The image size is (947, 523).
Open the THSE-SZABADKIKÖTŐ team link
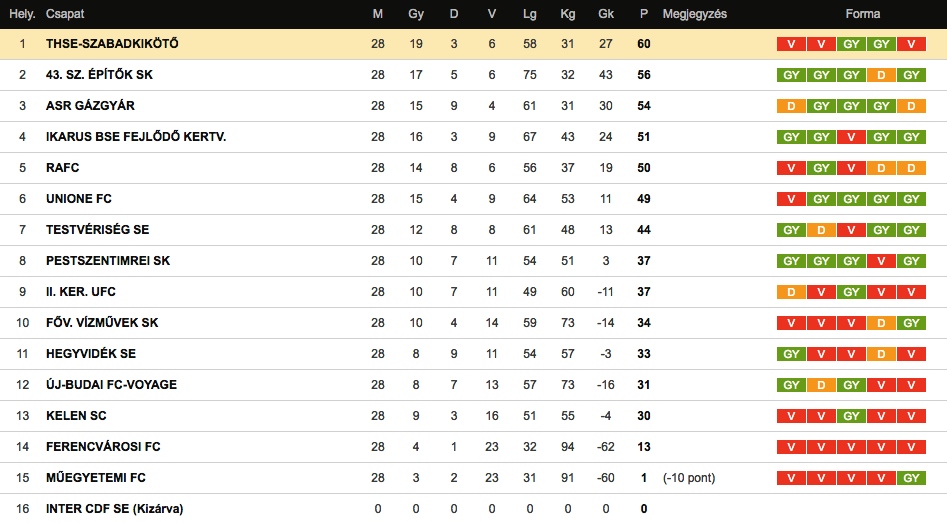point(112,44)
